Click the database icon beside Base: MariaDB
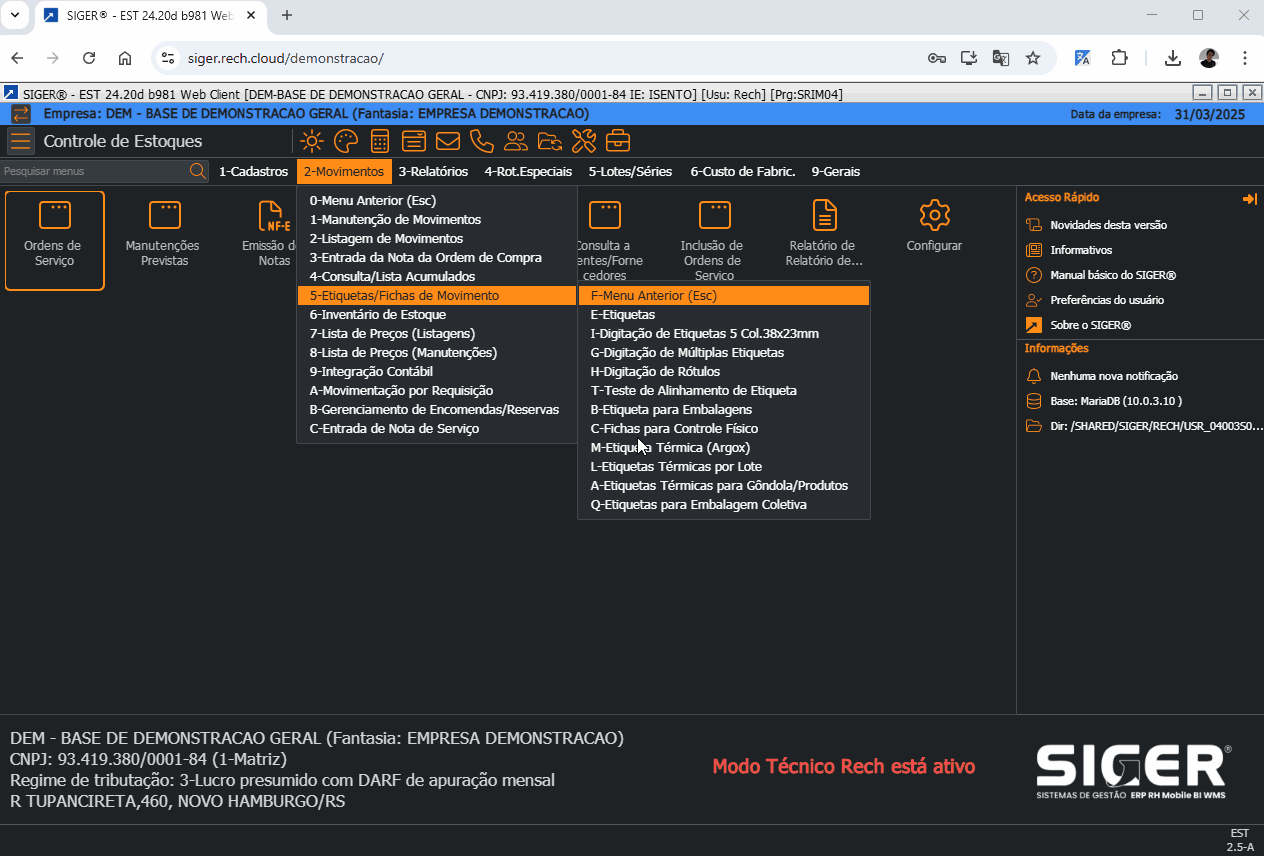The image size is (1264, 856). click(x=1034, y=401)
